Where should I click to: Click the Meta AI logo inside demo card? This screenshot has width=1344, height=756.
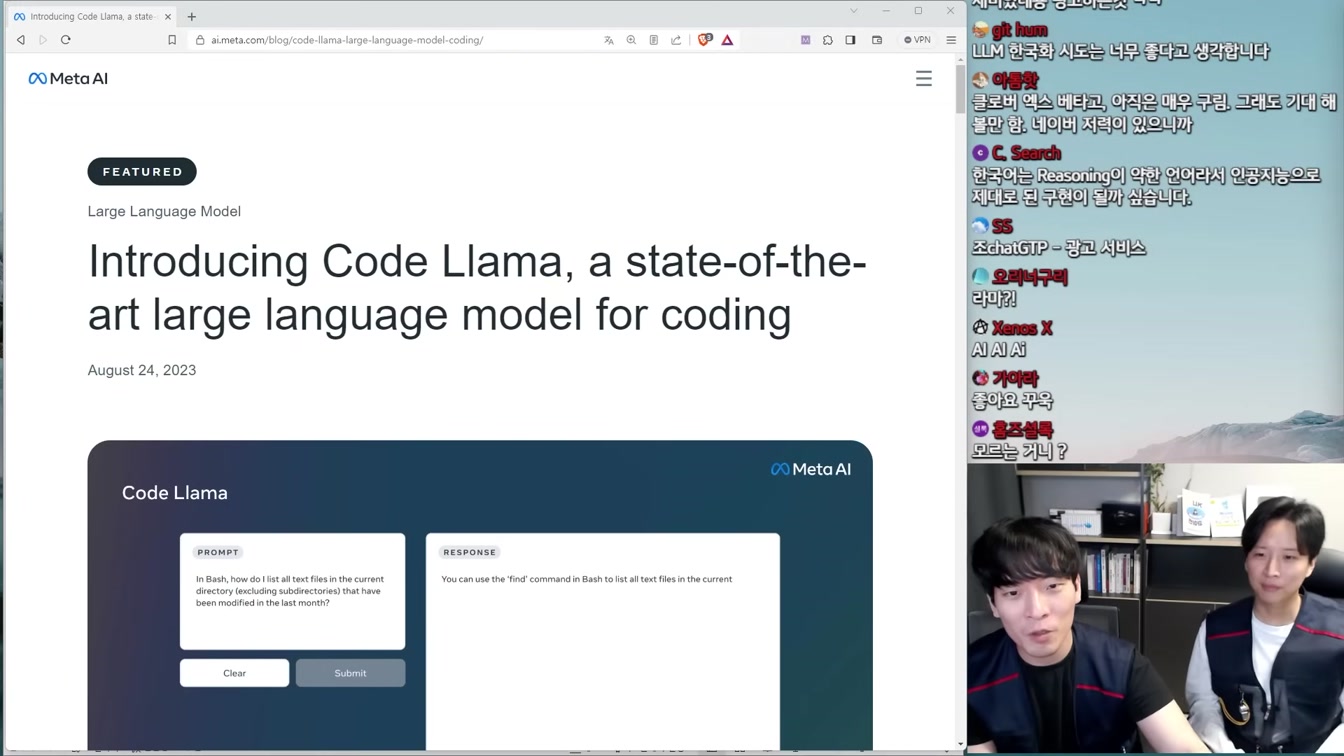coord(811,469)
